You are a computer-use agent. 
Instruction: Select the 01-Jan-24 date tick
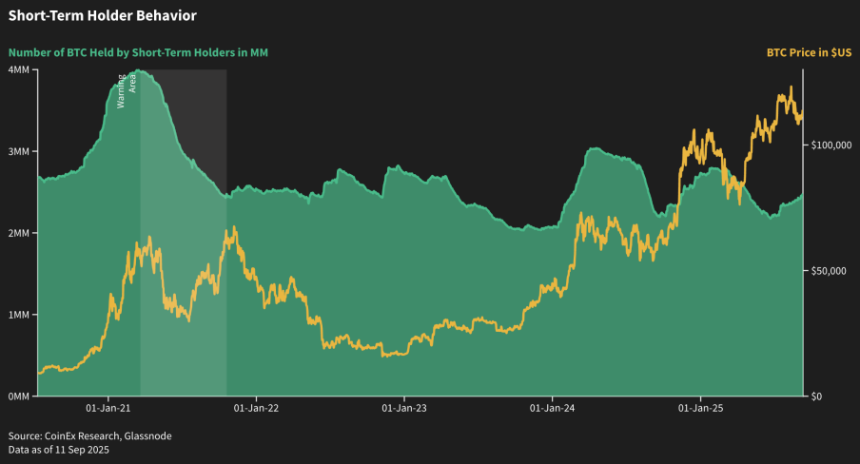pyautogui.click(x=551, y=408)
